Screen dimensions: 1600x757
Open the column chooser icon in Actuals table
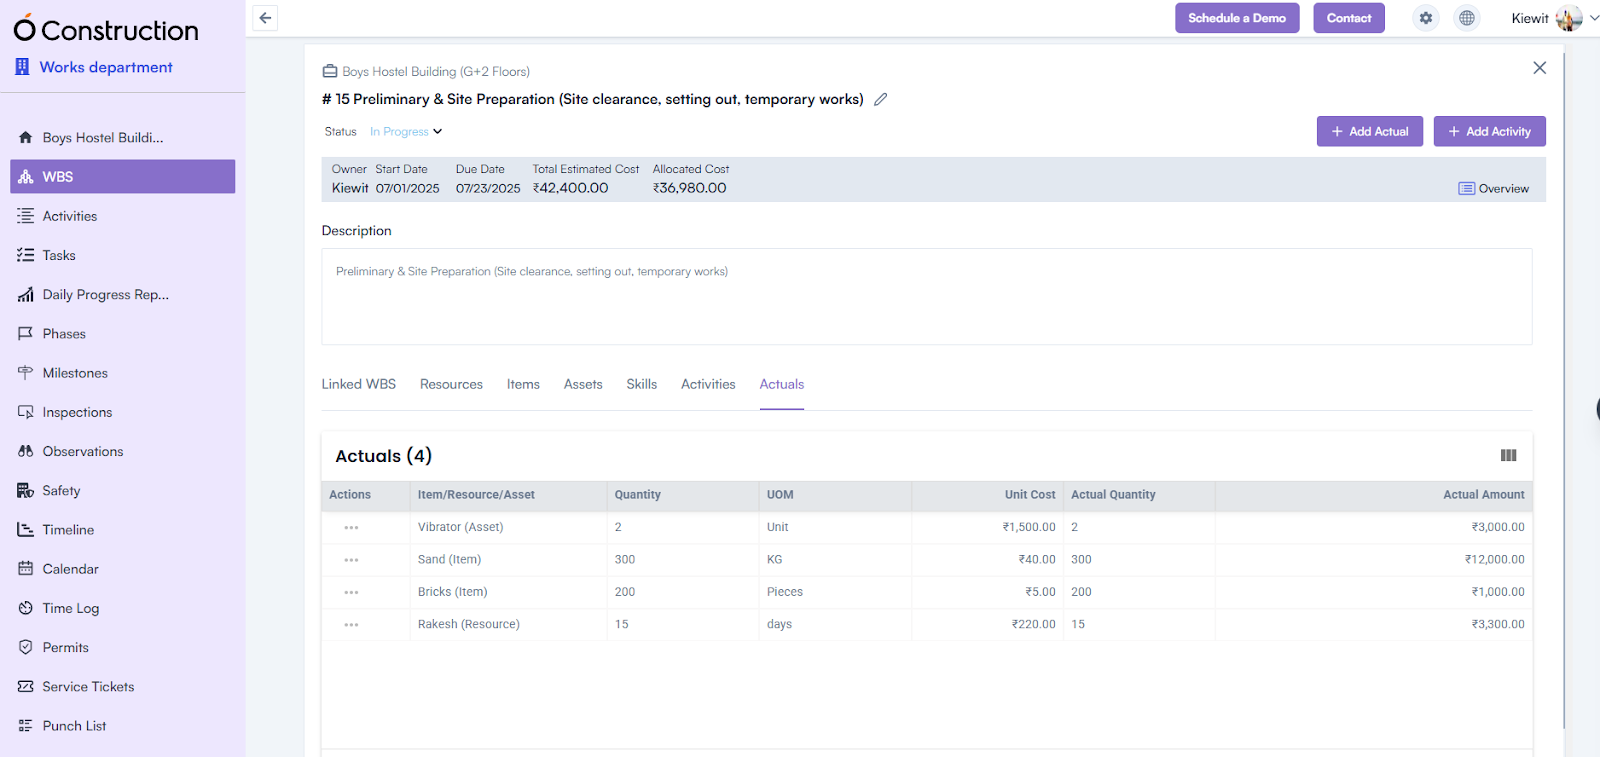(x=1508, y=456)
